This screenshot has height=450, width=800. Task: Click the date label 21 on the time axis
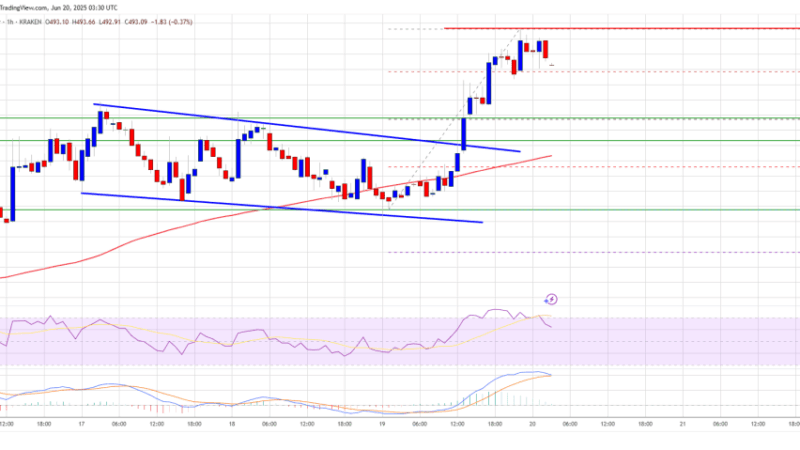[683, 424]
